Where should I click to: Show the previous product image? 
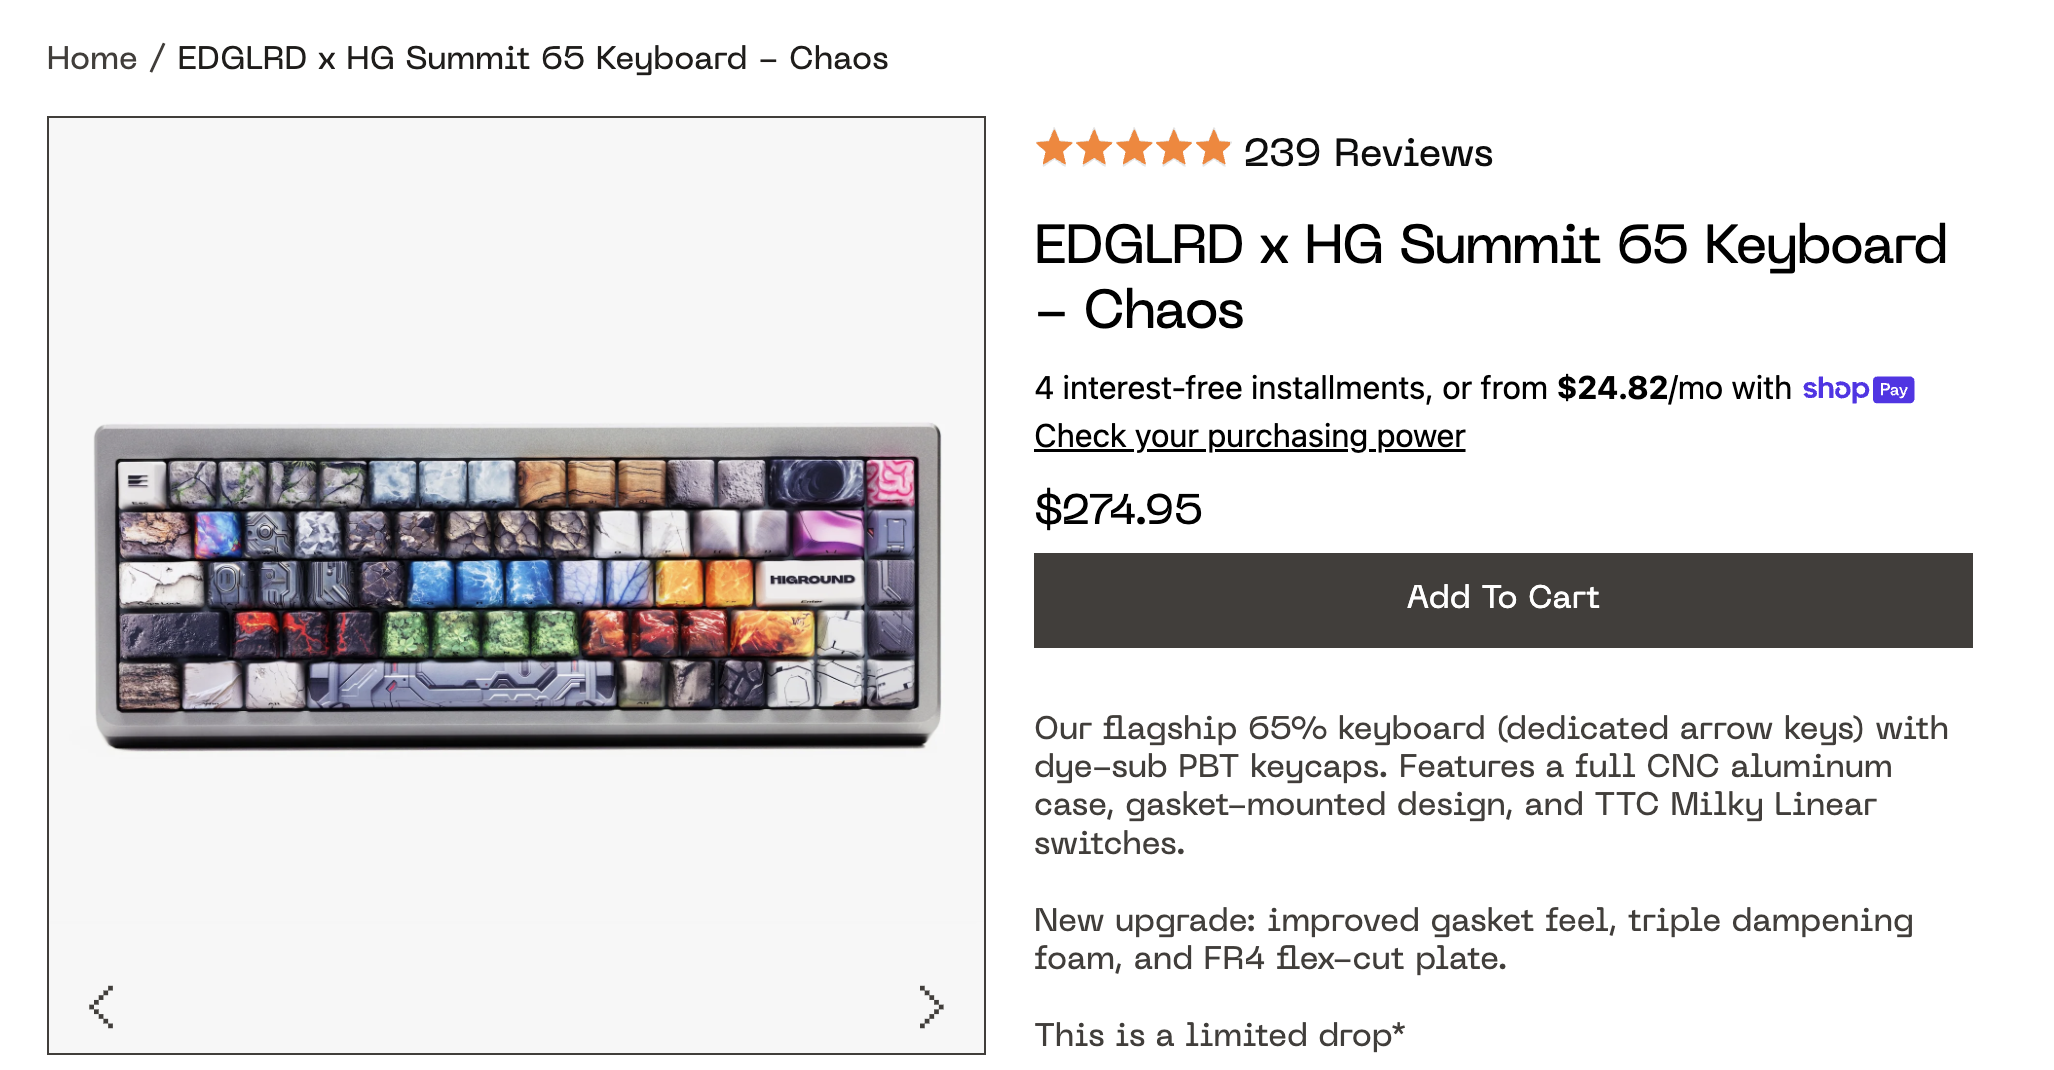pos(102,1006)
